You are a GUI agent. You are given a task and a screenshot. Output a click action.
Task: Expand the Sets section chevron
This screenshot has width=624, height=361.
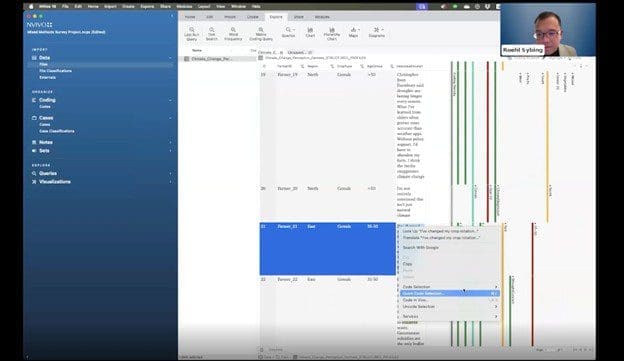coord(171,151)
